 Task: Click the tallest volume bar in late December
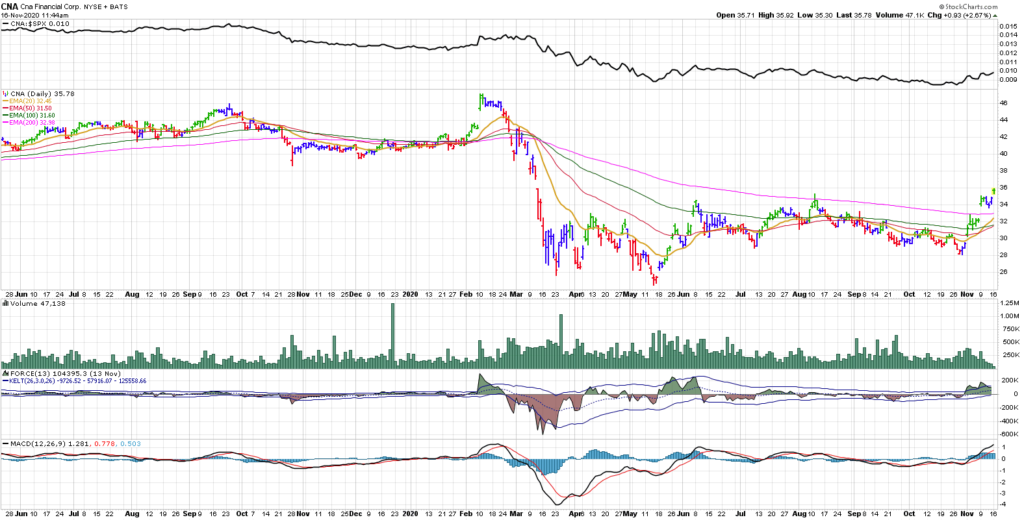point(392,336)
